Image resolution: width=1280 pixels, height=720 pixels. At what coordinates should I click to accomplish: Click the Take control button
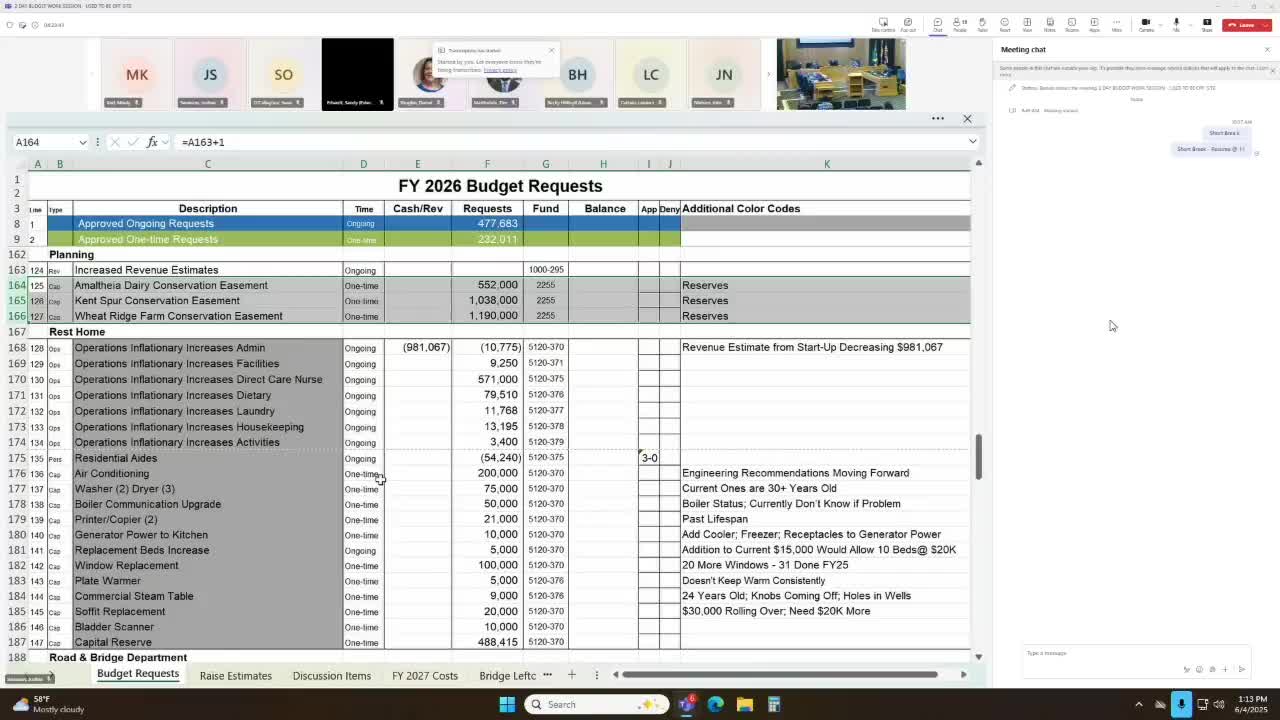(x=883, y=22)
